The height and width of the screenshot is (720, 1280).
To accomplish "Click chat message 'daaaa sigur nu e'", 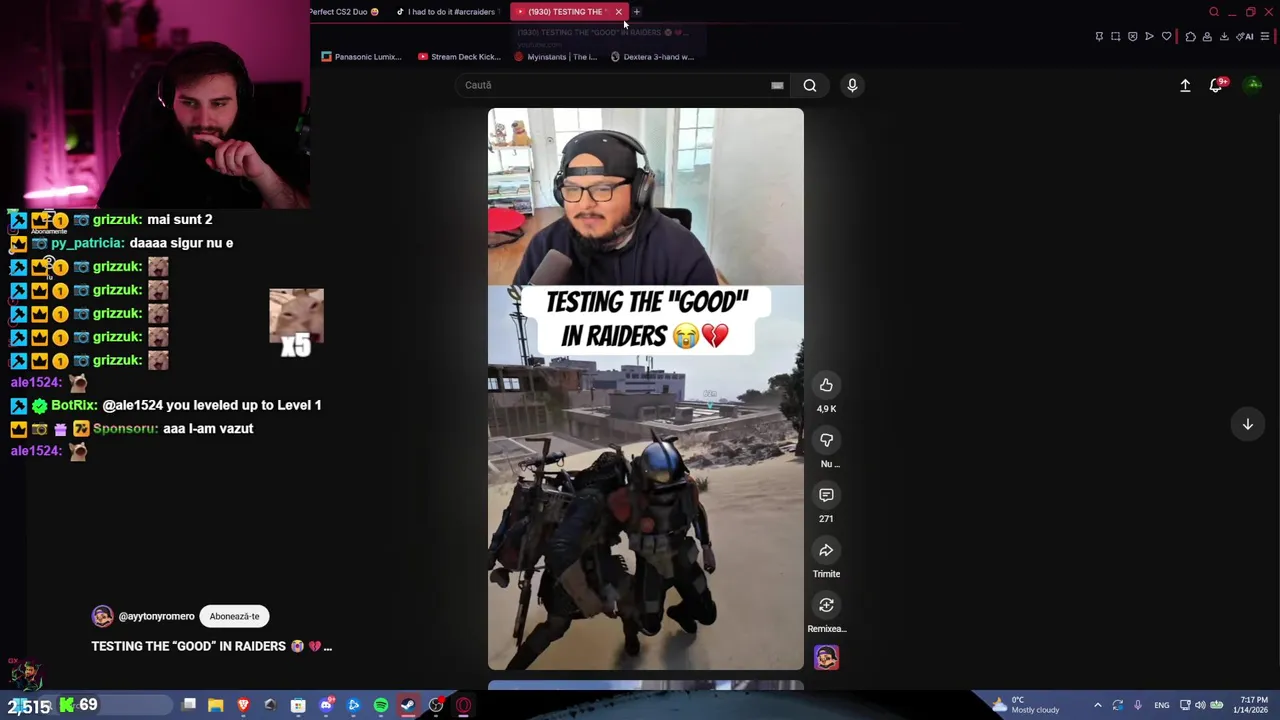I will coord(181,243).
